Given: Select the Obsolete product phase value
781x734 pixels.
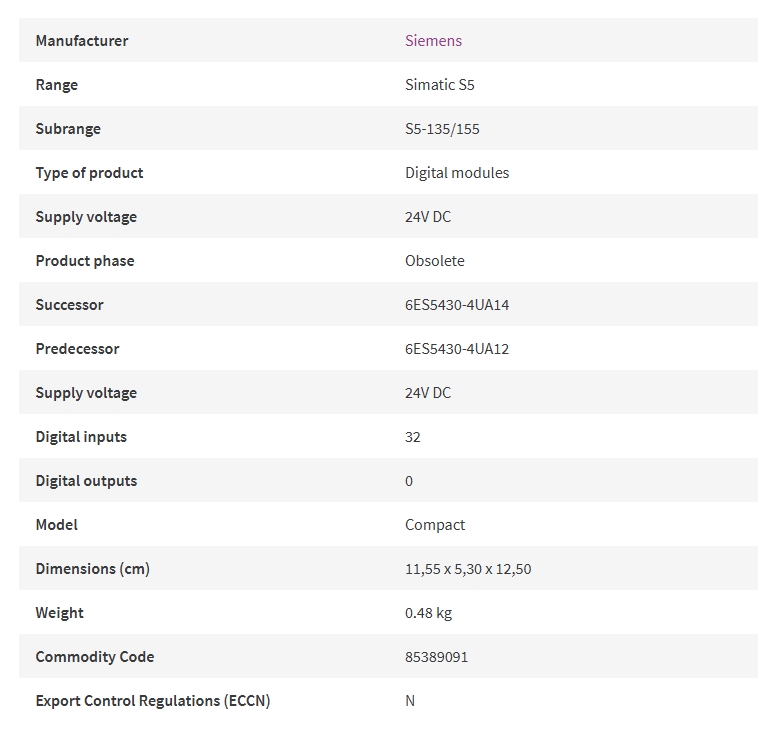Looking at the screenshot, I should (434, 260).
